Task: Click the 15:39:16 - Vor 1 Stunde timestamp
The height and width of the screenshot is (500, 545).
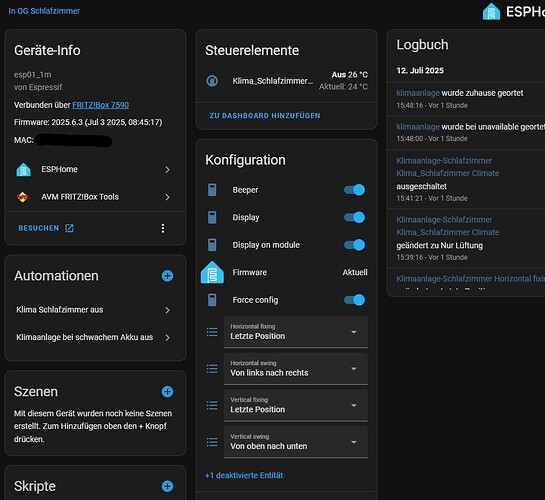Action: click(432, 257)
